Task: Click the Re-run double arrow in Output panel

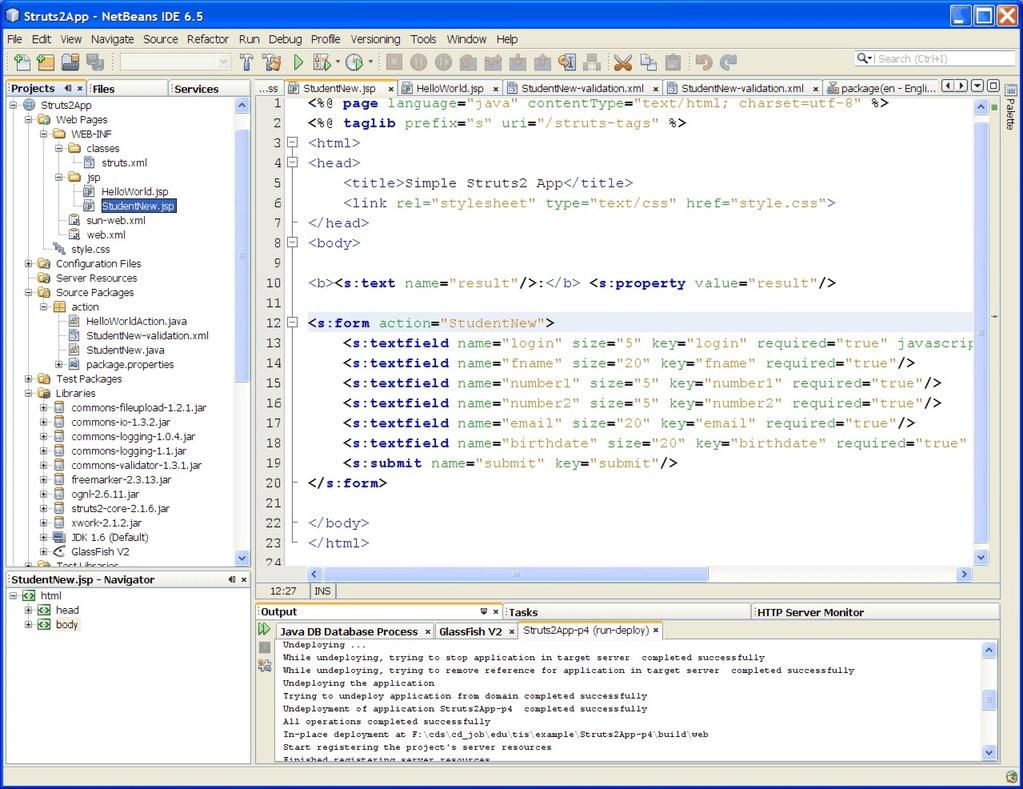Action: [264, 629]
